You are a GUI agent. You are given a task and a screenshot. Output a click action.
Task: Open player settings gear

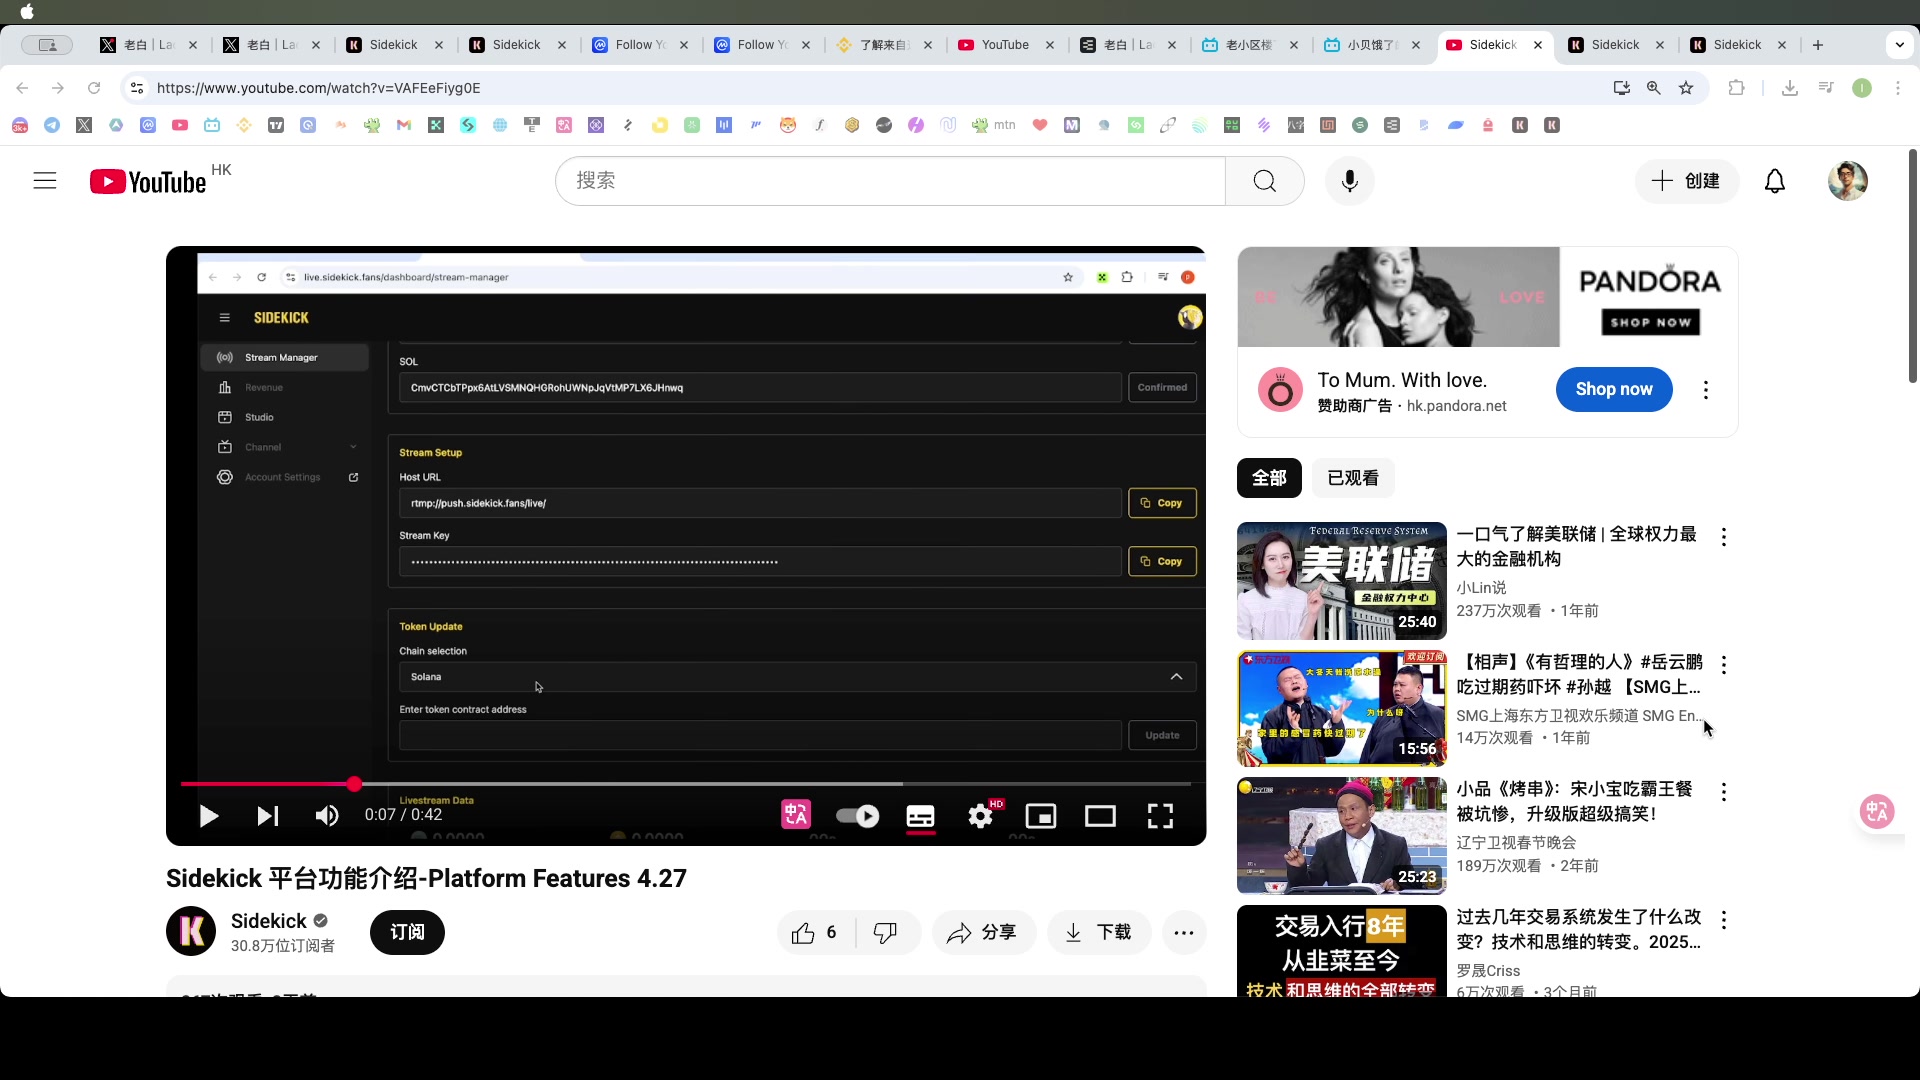click(x=981, y=816)
